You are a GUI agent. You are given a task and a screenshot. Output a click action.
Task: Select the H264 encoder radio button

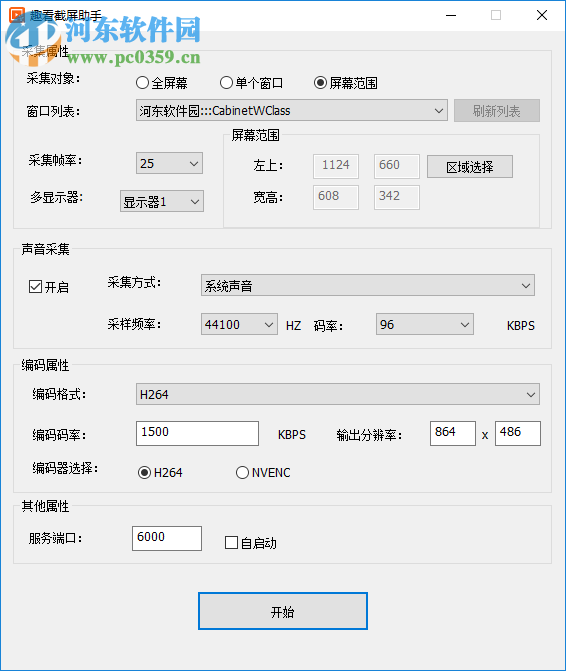[x=160, y=472]
